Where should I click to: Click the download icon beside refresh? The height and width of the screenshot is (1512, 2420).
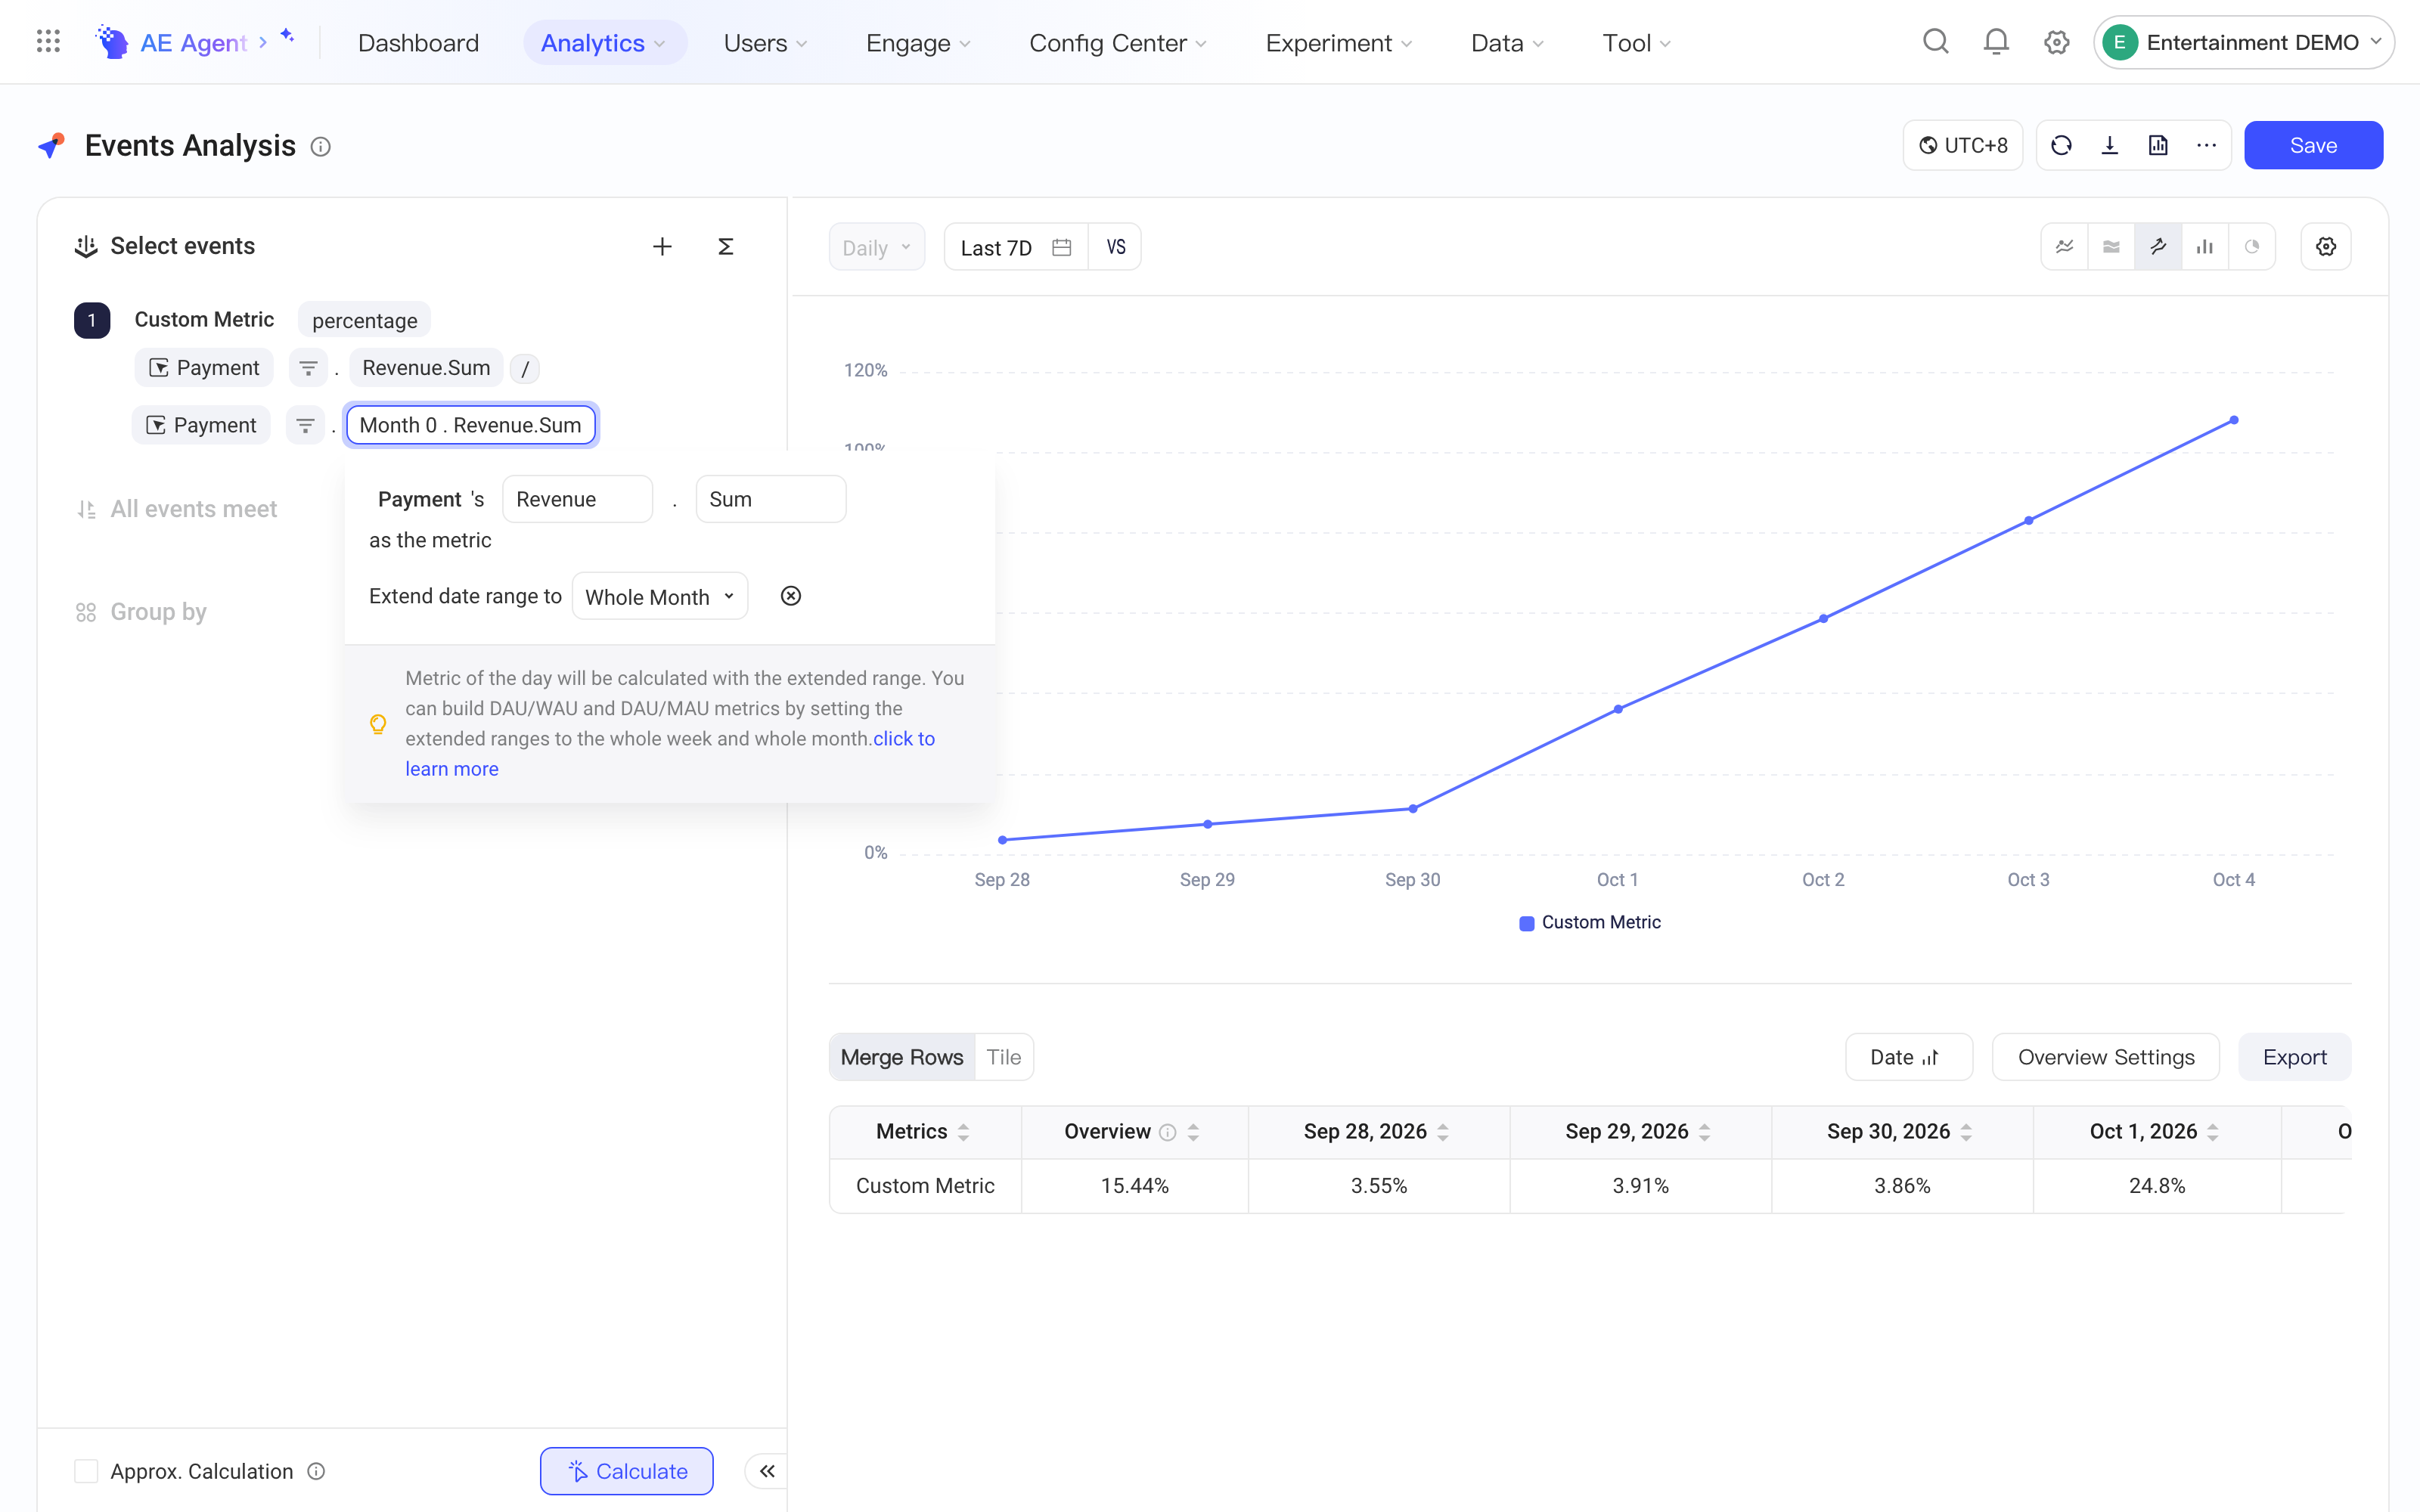pyautogui.click(x=2110, y=145)
